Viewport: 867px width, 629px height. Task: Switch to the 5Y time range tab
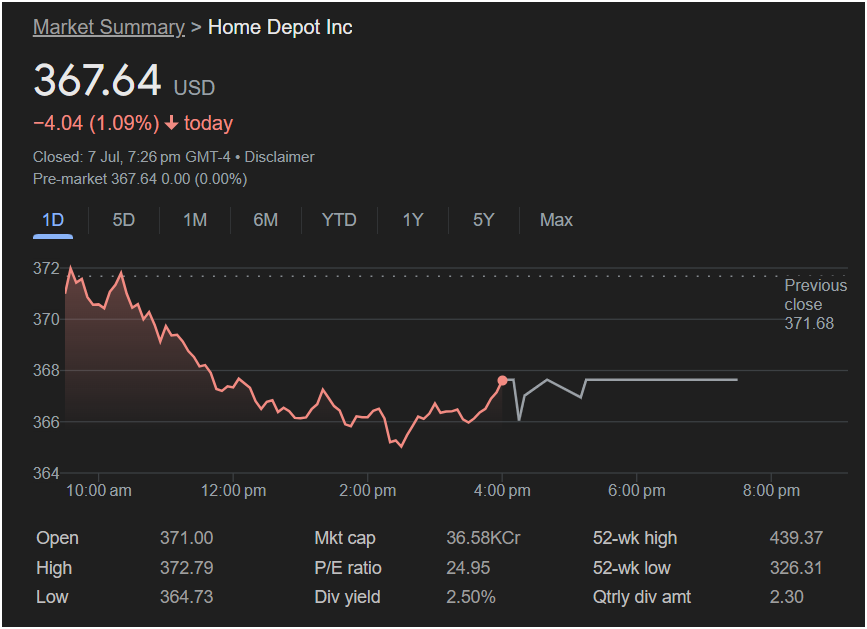pyautogui.click(x=483, y=220)
